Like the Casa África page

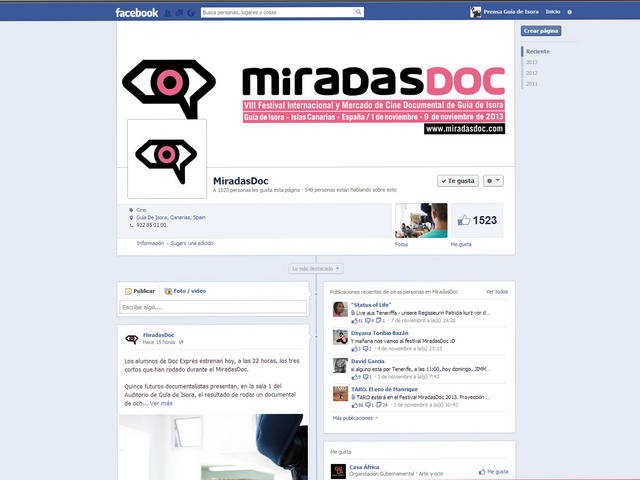pyautogui.click(x=494, y=471)
